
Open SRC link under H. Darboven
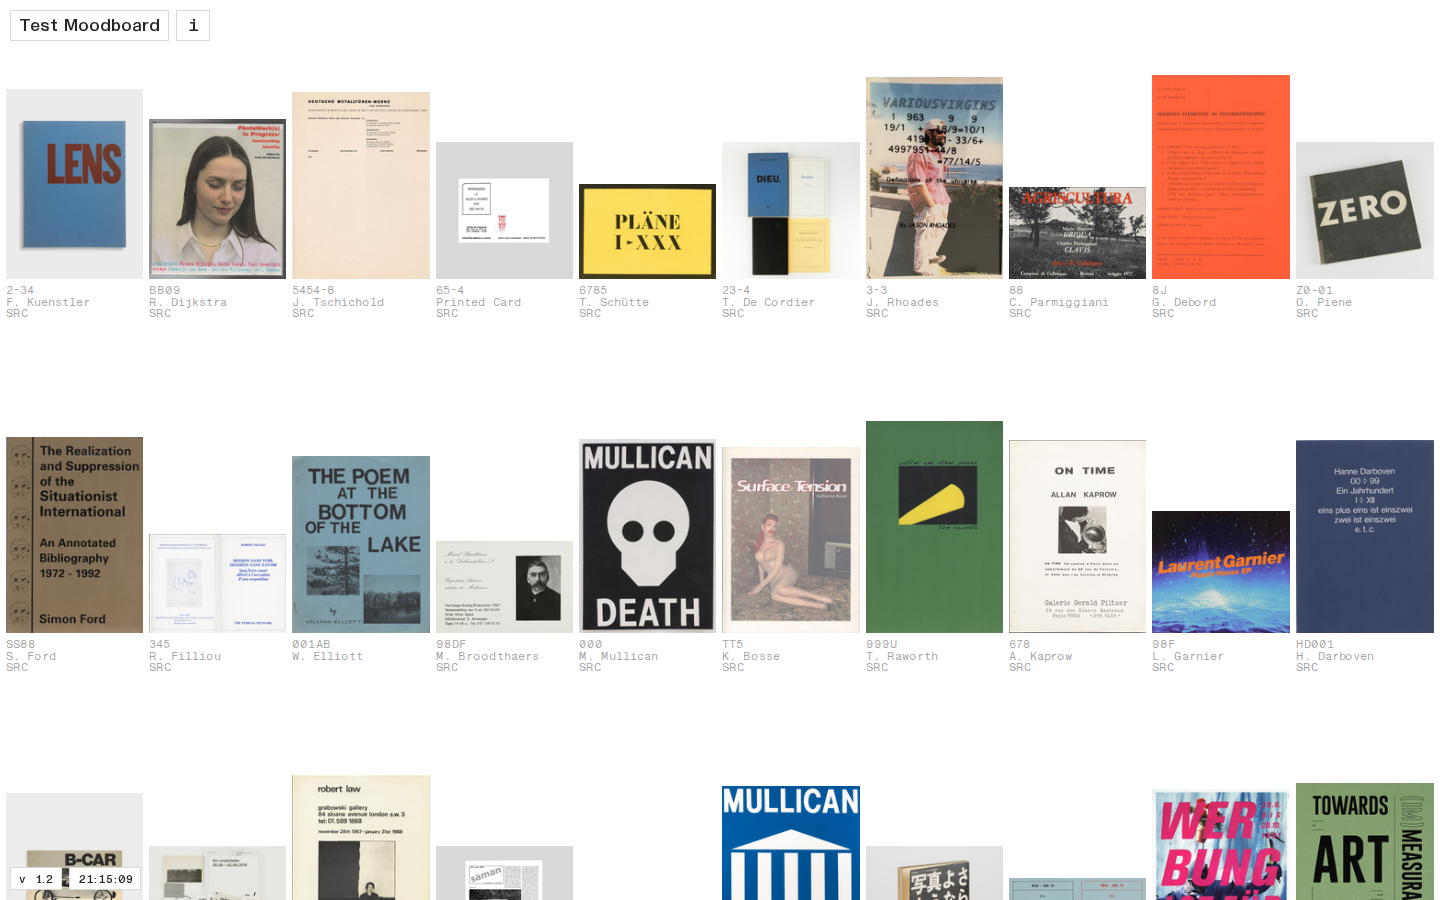(1307, 668)
